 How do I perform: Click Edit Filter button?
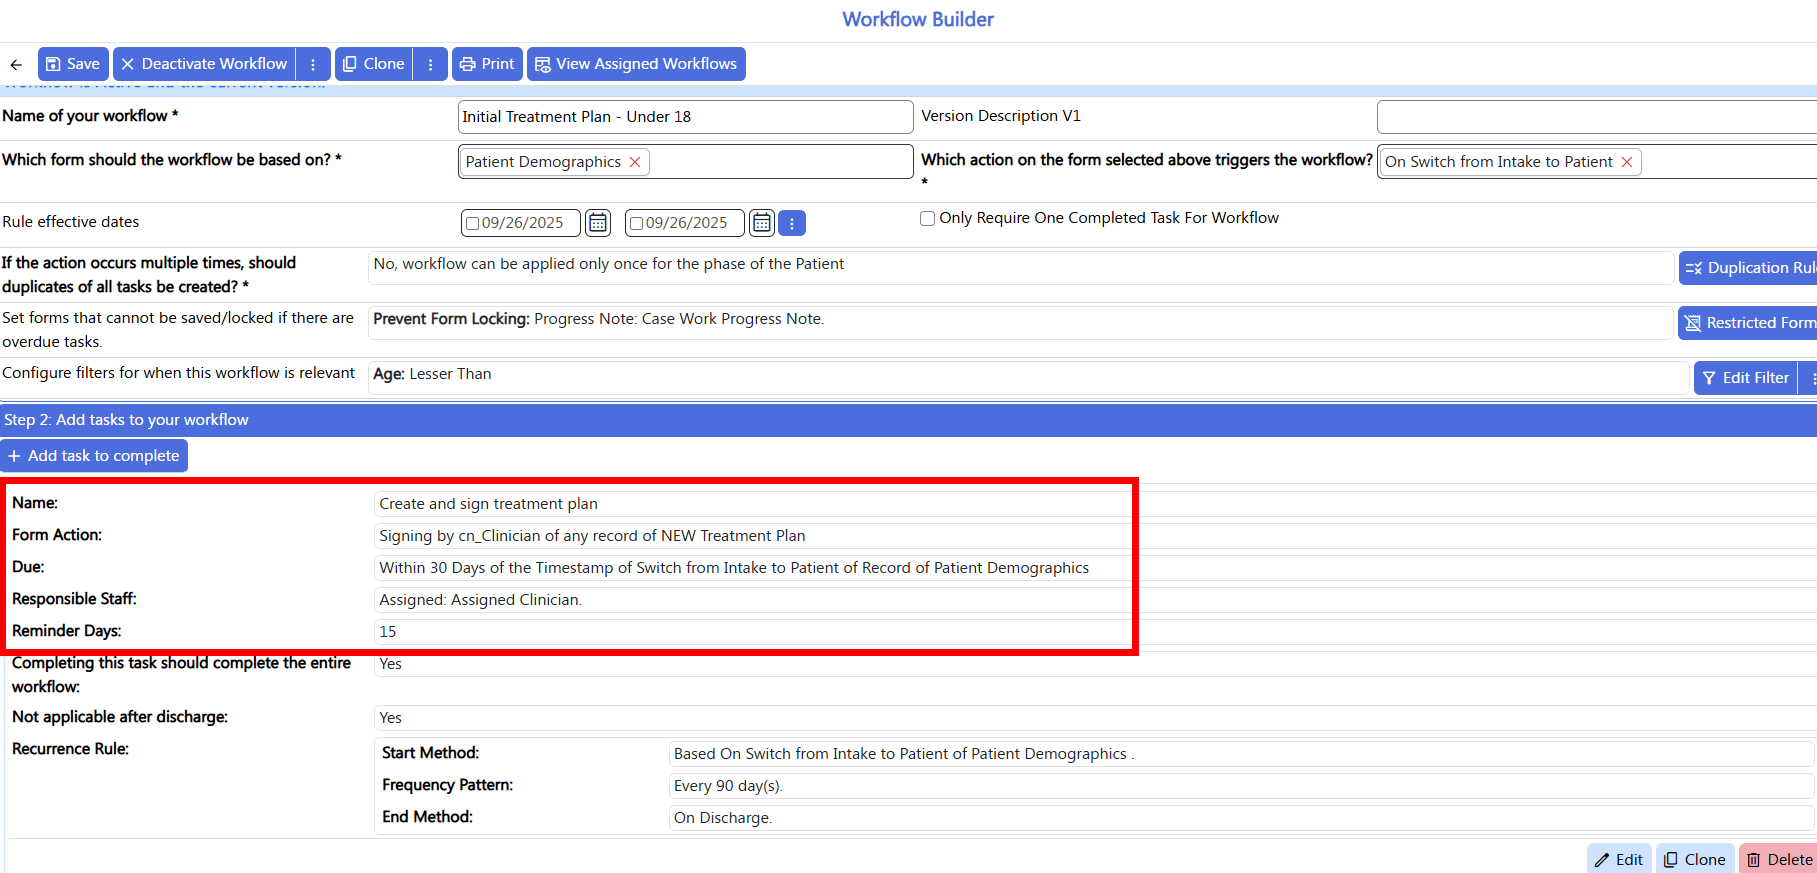click(x=1746, y=378)
